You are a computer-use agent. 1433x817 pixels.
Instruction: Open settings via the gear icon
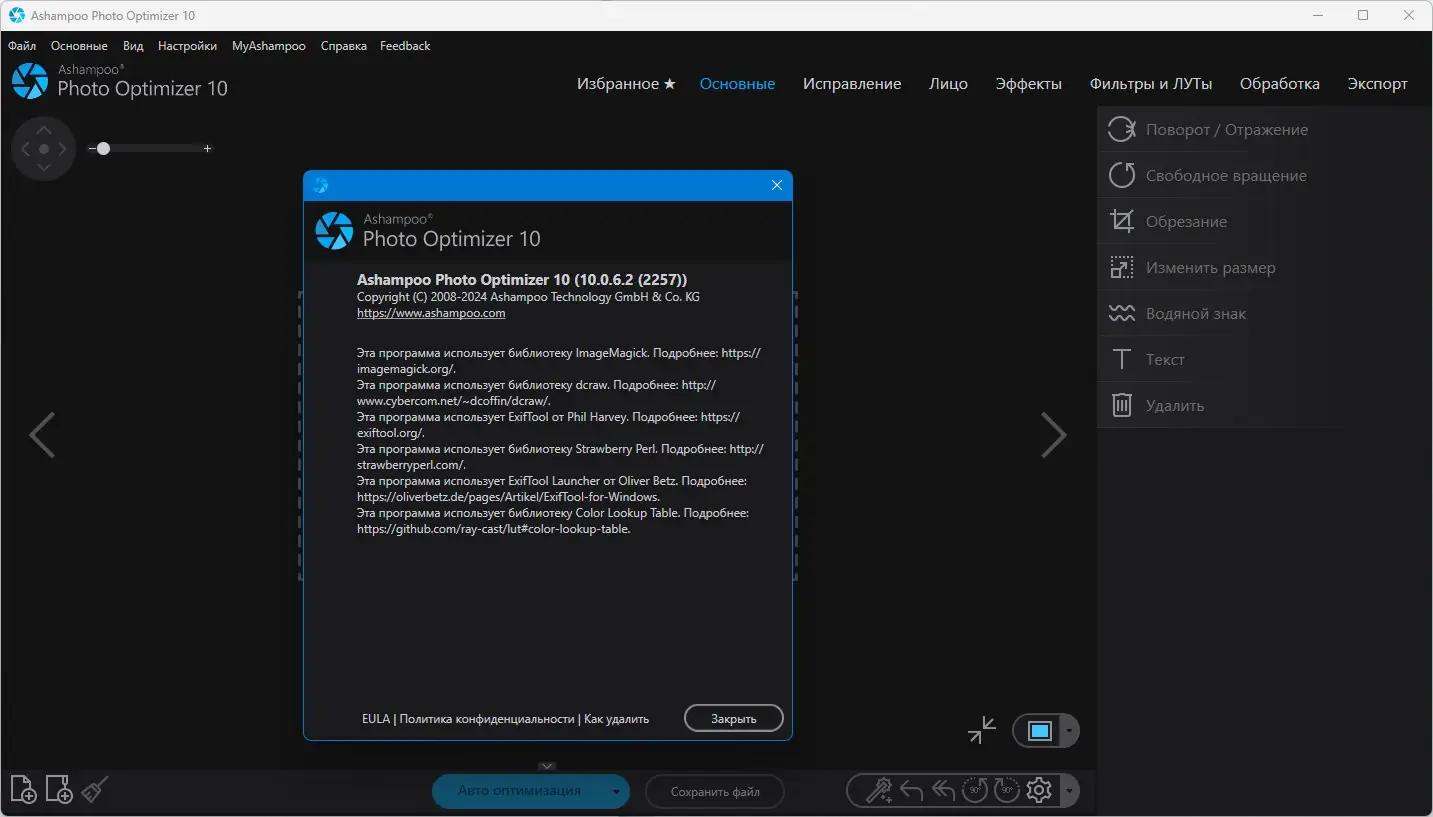[1039, 791]
